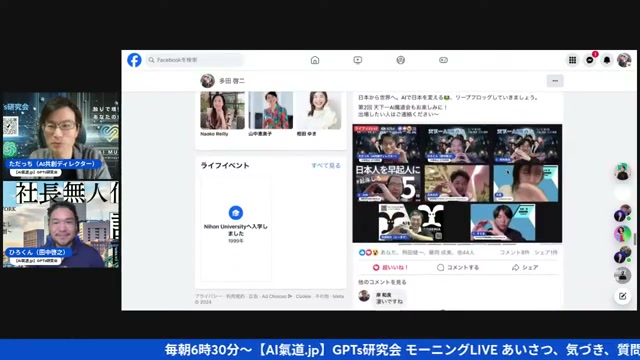
Task: Click the ライフイベント heading
Action: (x=225, y=165)
